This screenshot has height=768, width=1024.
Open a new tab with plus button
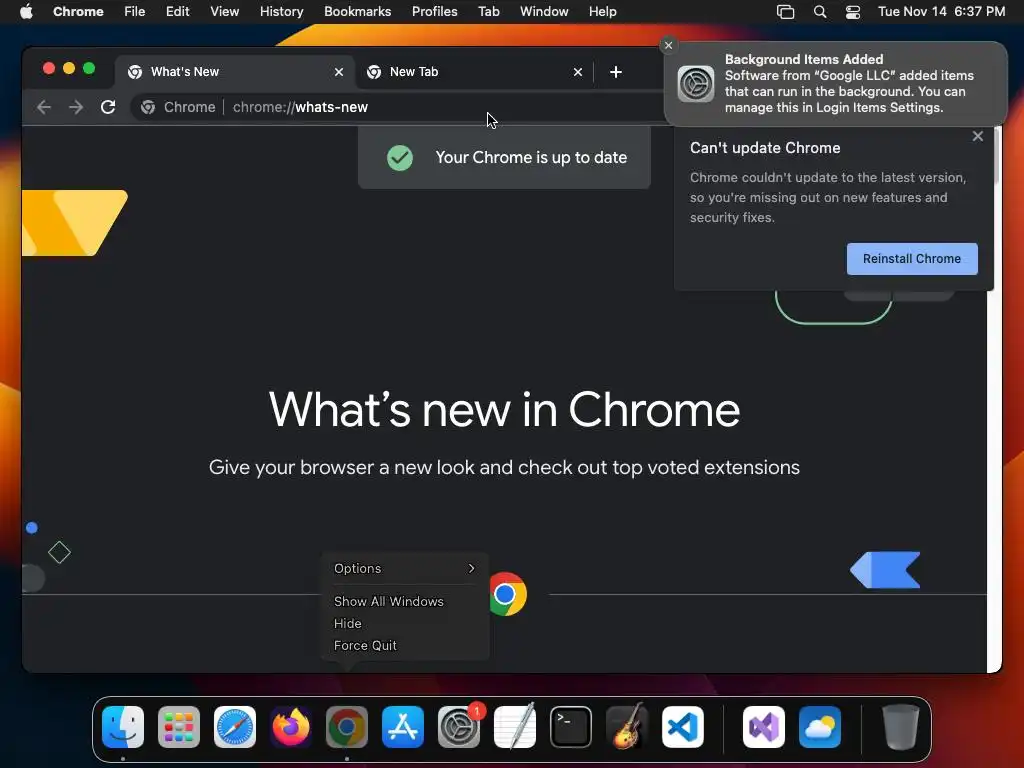click(x=616, y=72)
